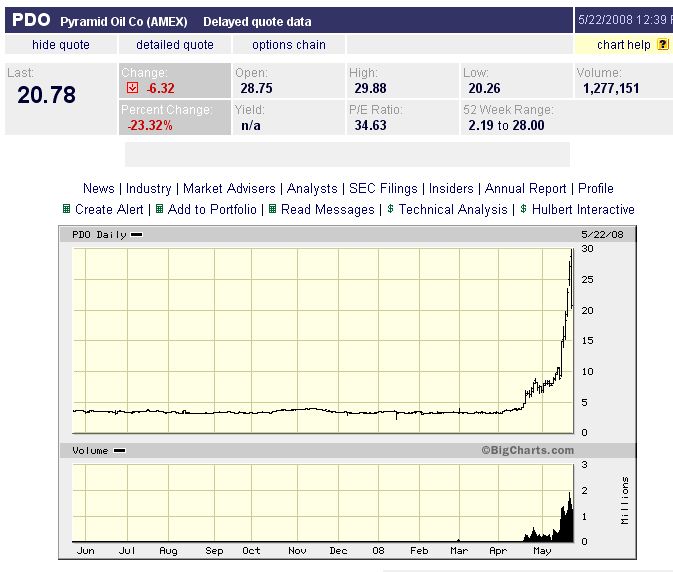The width and height of the screenshot is (673, 572).
Task: Click the Create Alert green icon
Action: tap(66, 209)
